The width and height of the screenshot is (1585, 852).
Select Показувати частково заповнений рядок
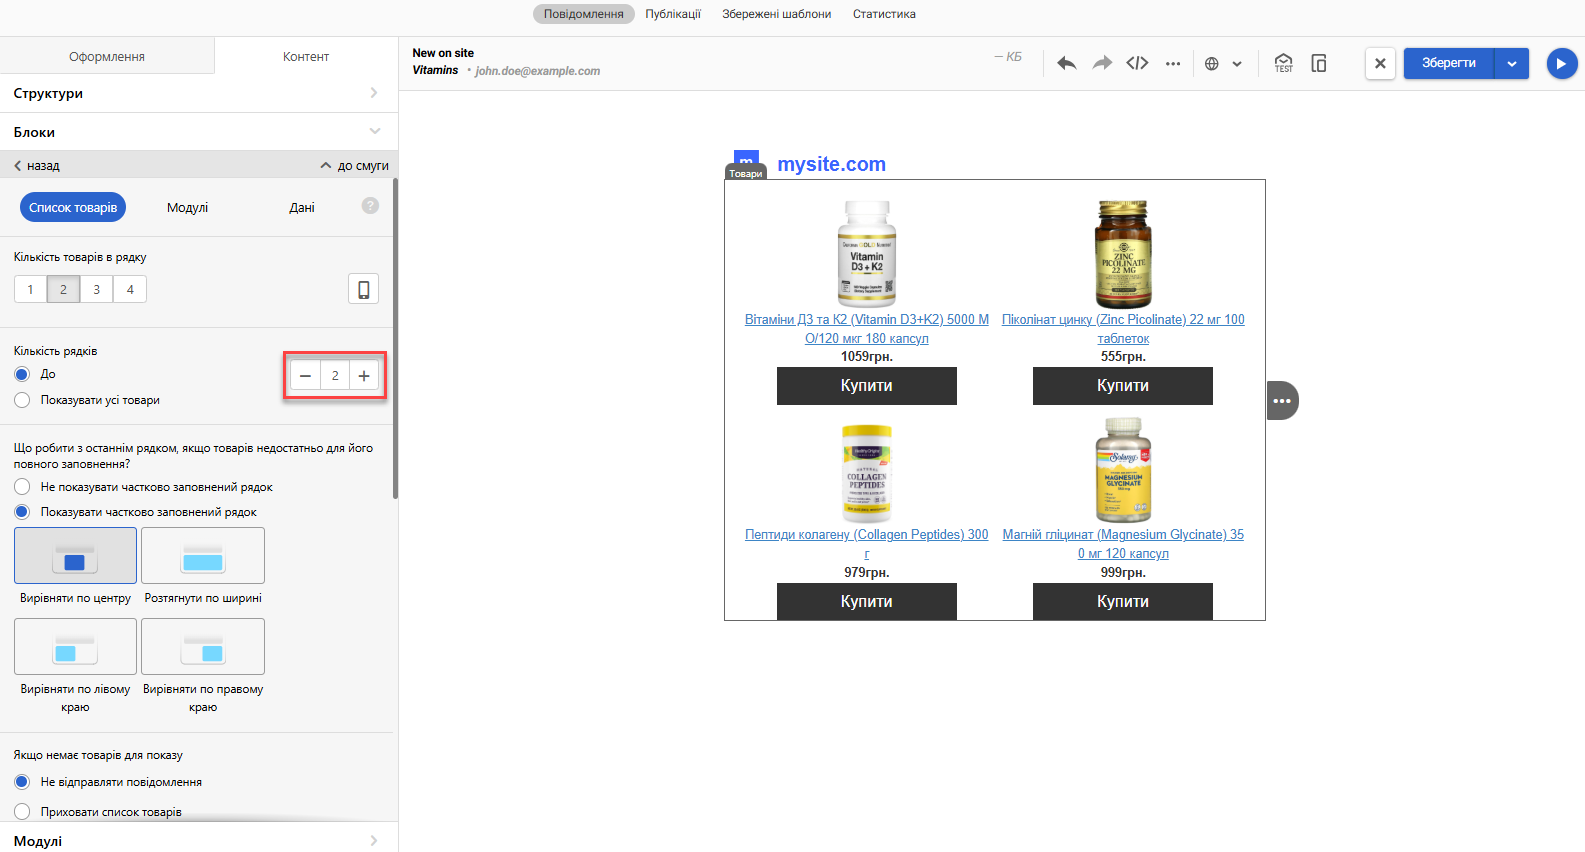(22, 512)
